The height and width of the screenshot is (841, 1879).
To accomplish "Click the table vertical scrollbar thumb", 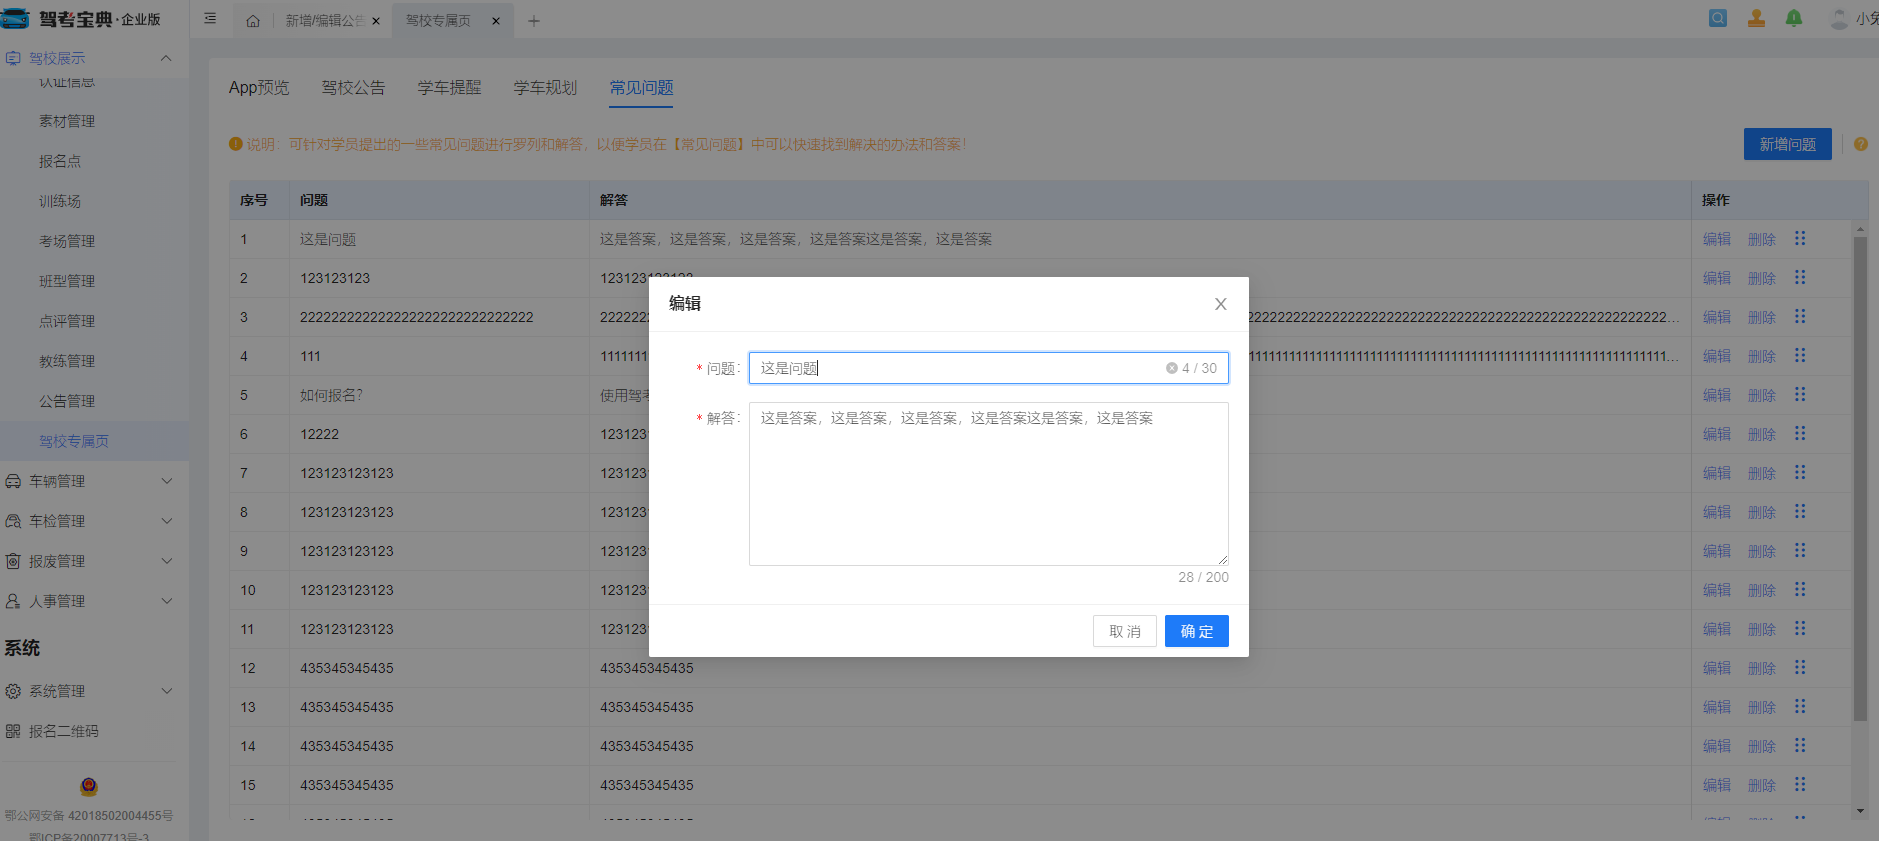I will (1860, 478).
